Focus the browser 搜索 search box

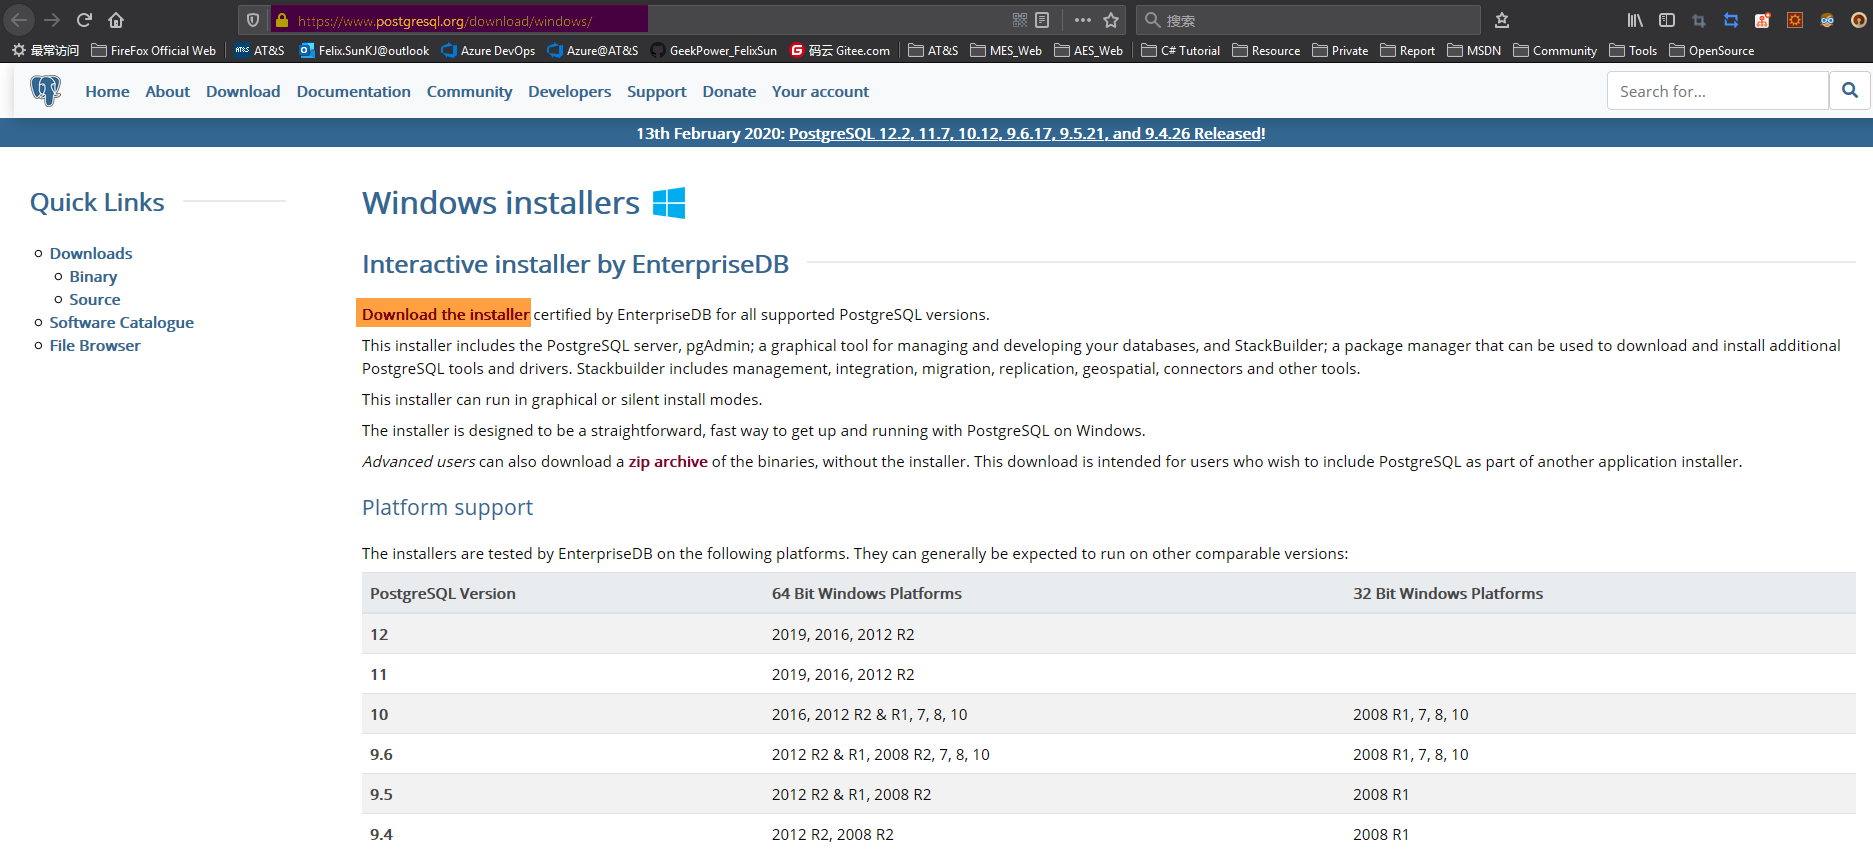click(1308, 20)
